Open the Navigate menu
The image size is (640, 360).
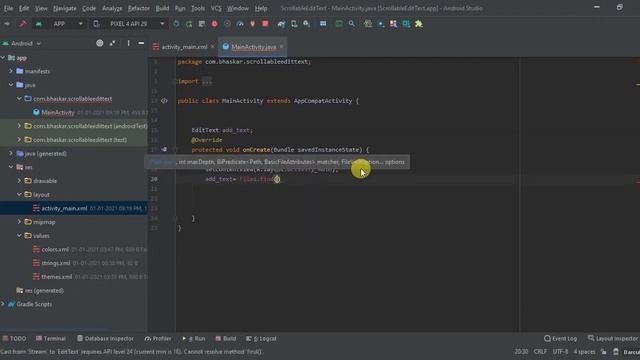(x=64, y=8)
